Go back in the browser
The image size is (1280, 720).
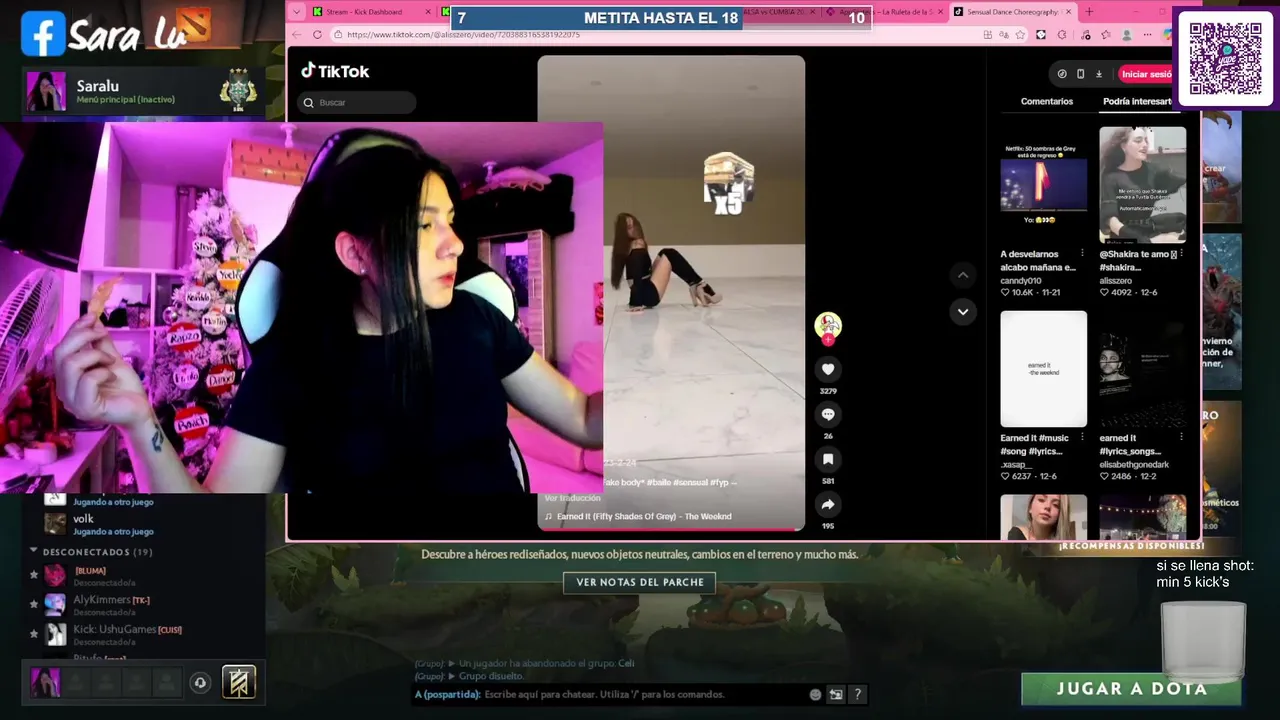(x=297, y=34)
